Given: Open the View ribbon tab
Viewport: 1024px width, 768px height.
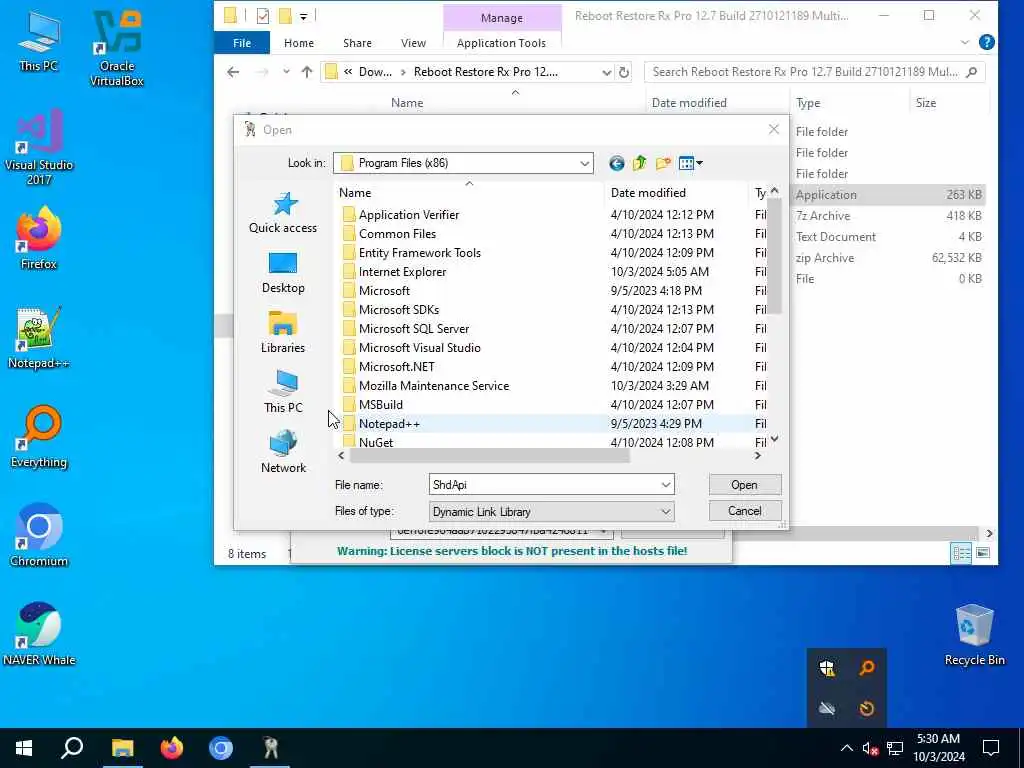Looking at the screenshot, I should click(413, 43).
